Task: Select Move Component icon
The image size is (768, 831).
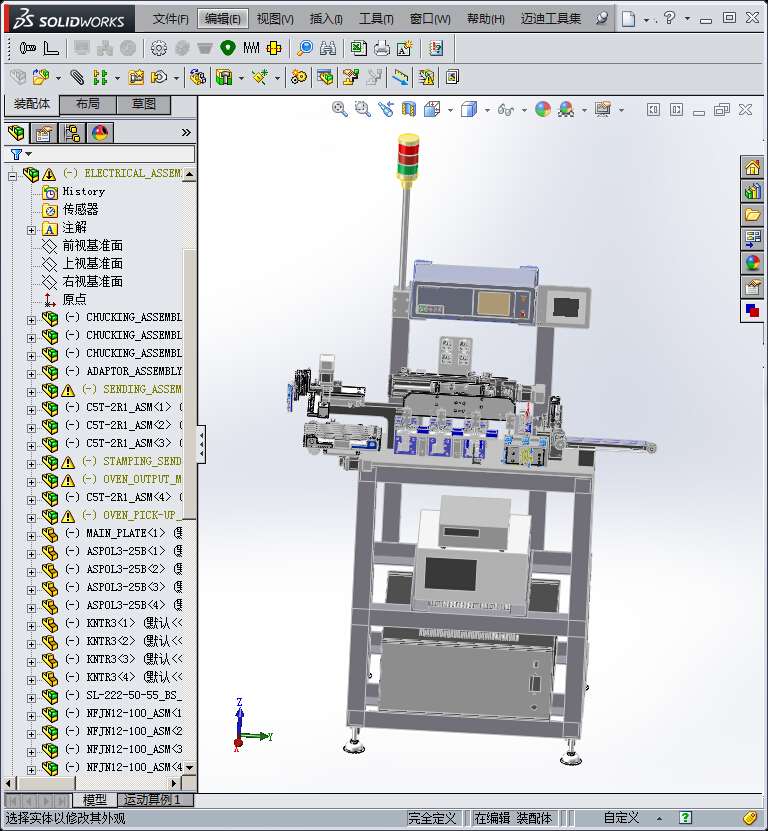Action: point(159,77)
